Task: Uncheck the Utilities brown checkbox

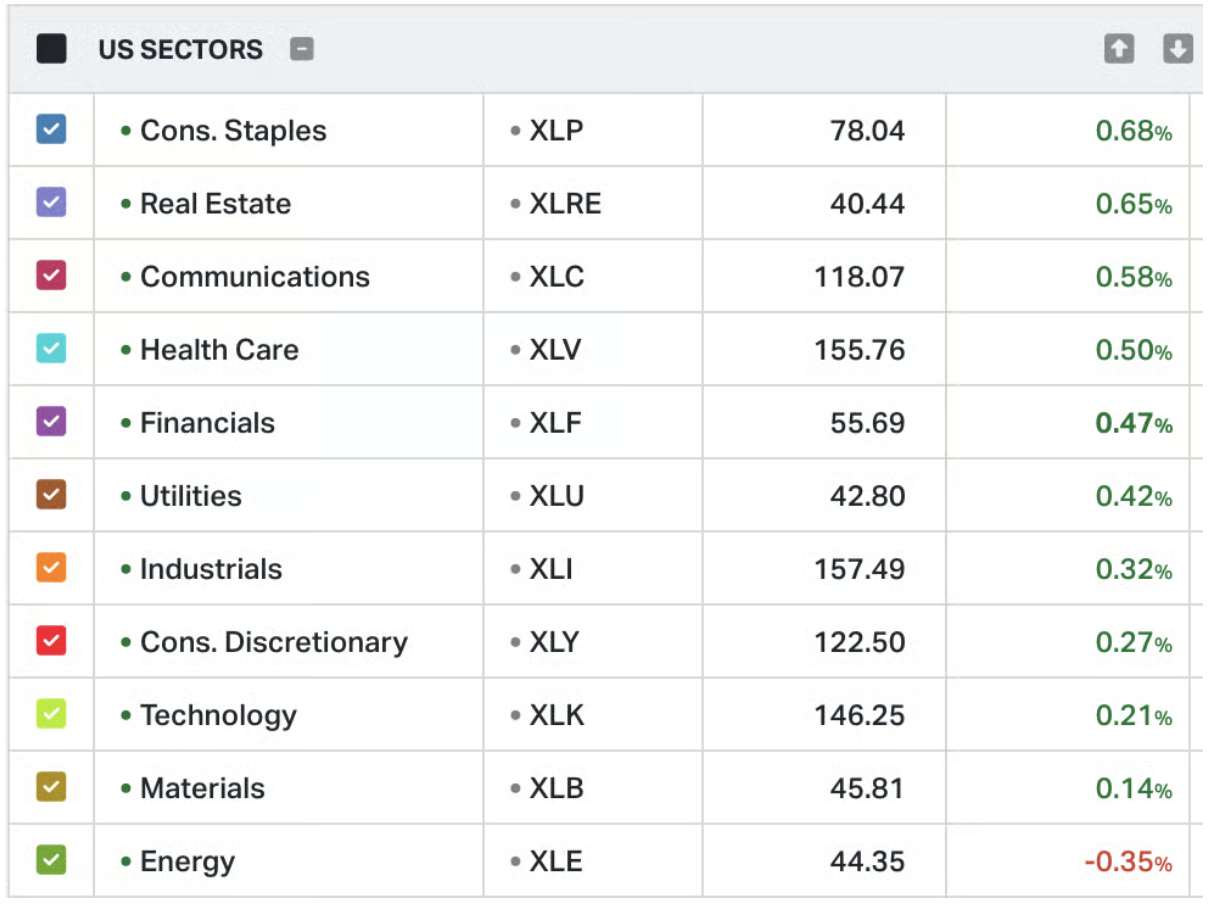Action: coord(51,495)
